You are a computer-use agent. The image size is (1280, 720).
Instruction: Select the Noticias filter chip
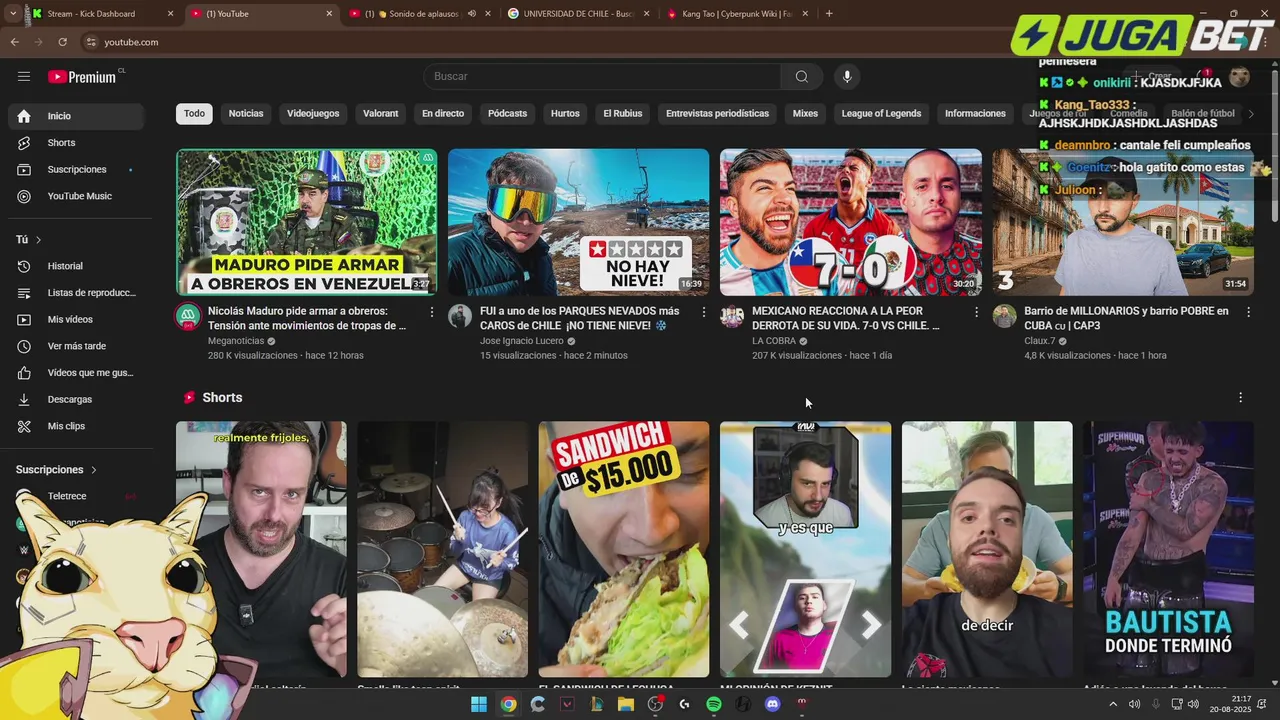[246, 113]
